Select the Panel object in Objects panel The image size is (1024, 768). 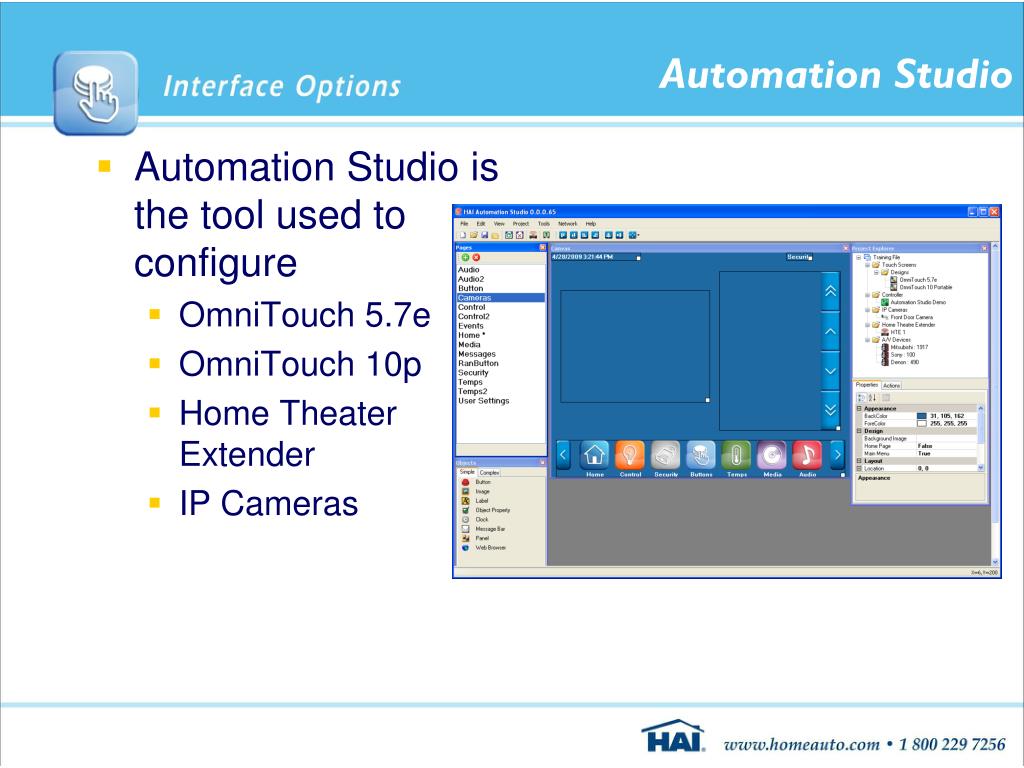(475, 538)
